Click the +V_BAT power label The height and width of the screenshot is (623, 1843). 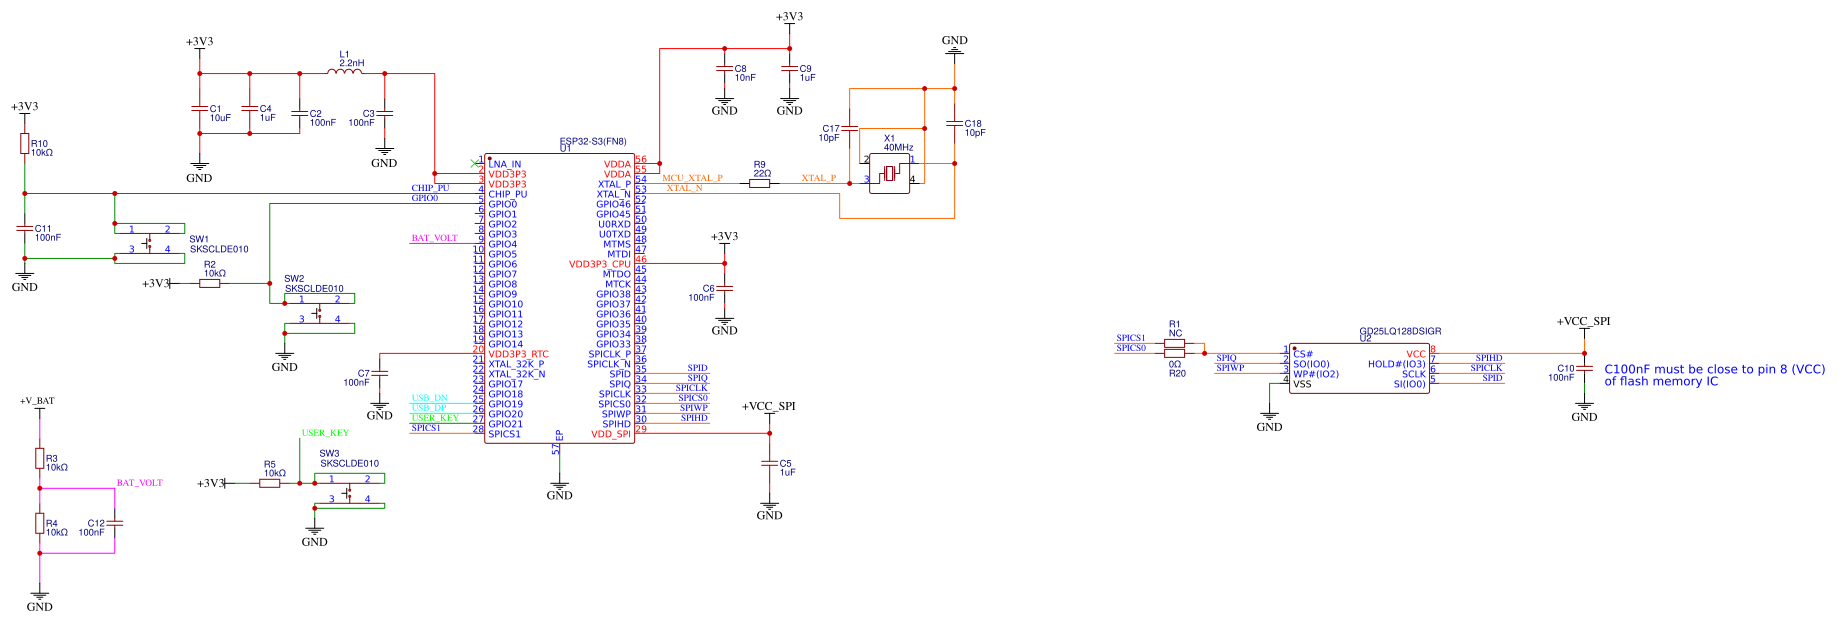[x=37, y=401]
